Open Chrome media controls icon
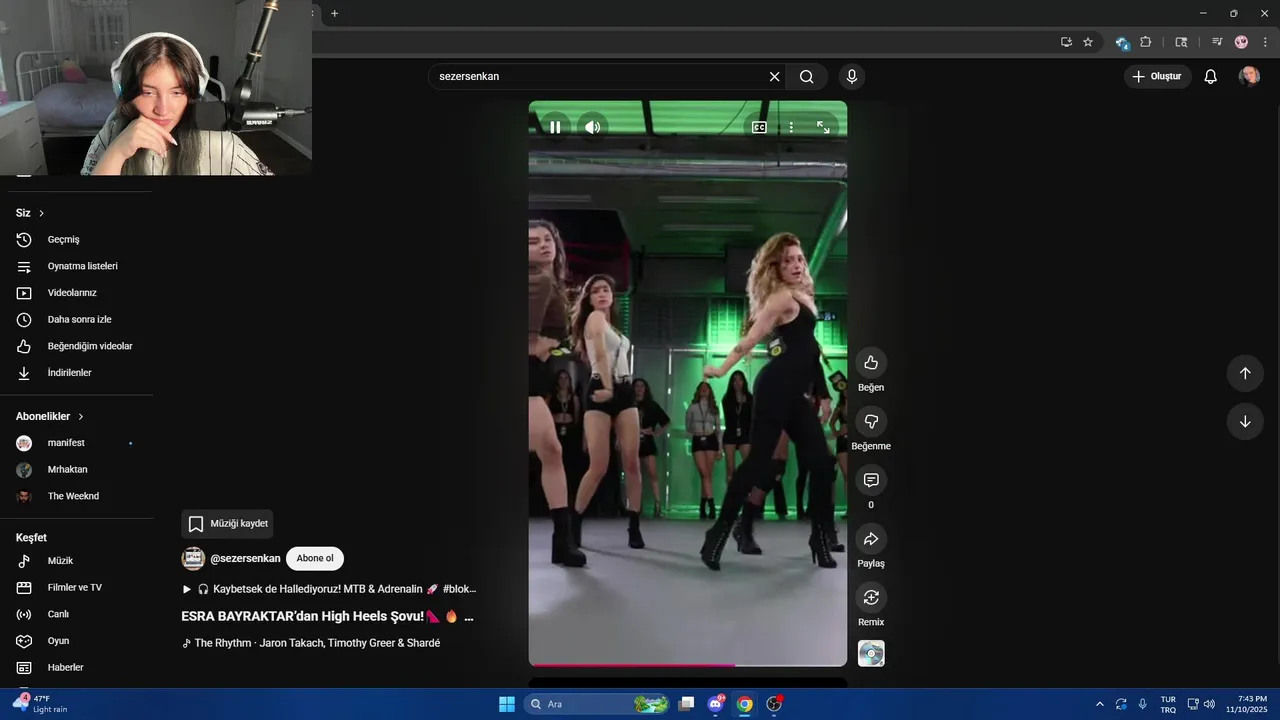The height and width of the screenshot is (720, 1280). pyautogui.click(x=1217, y=42)
